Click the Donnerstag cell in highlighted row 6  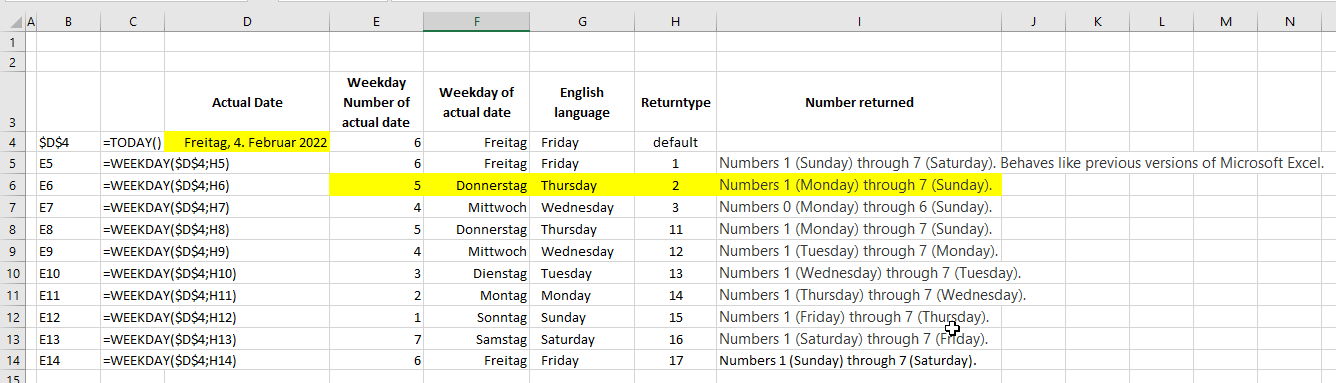coord(476,186)
